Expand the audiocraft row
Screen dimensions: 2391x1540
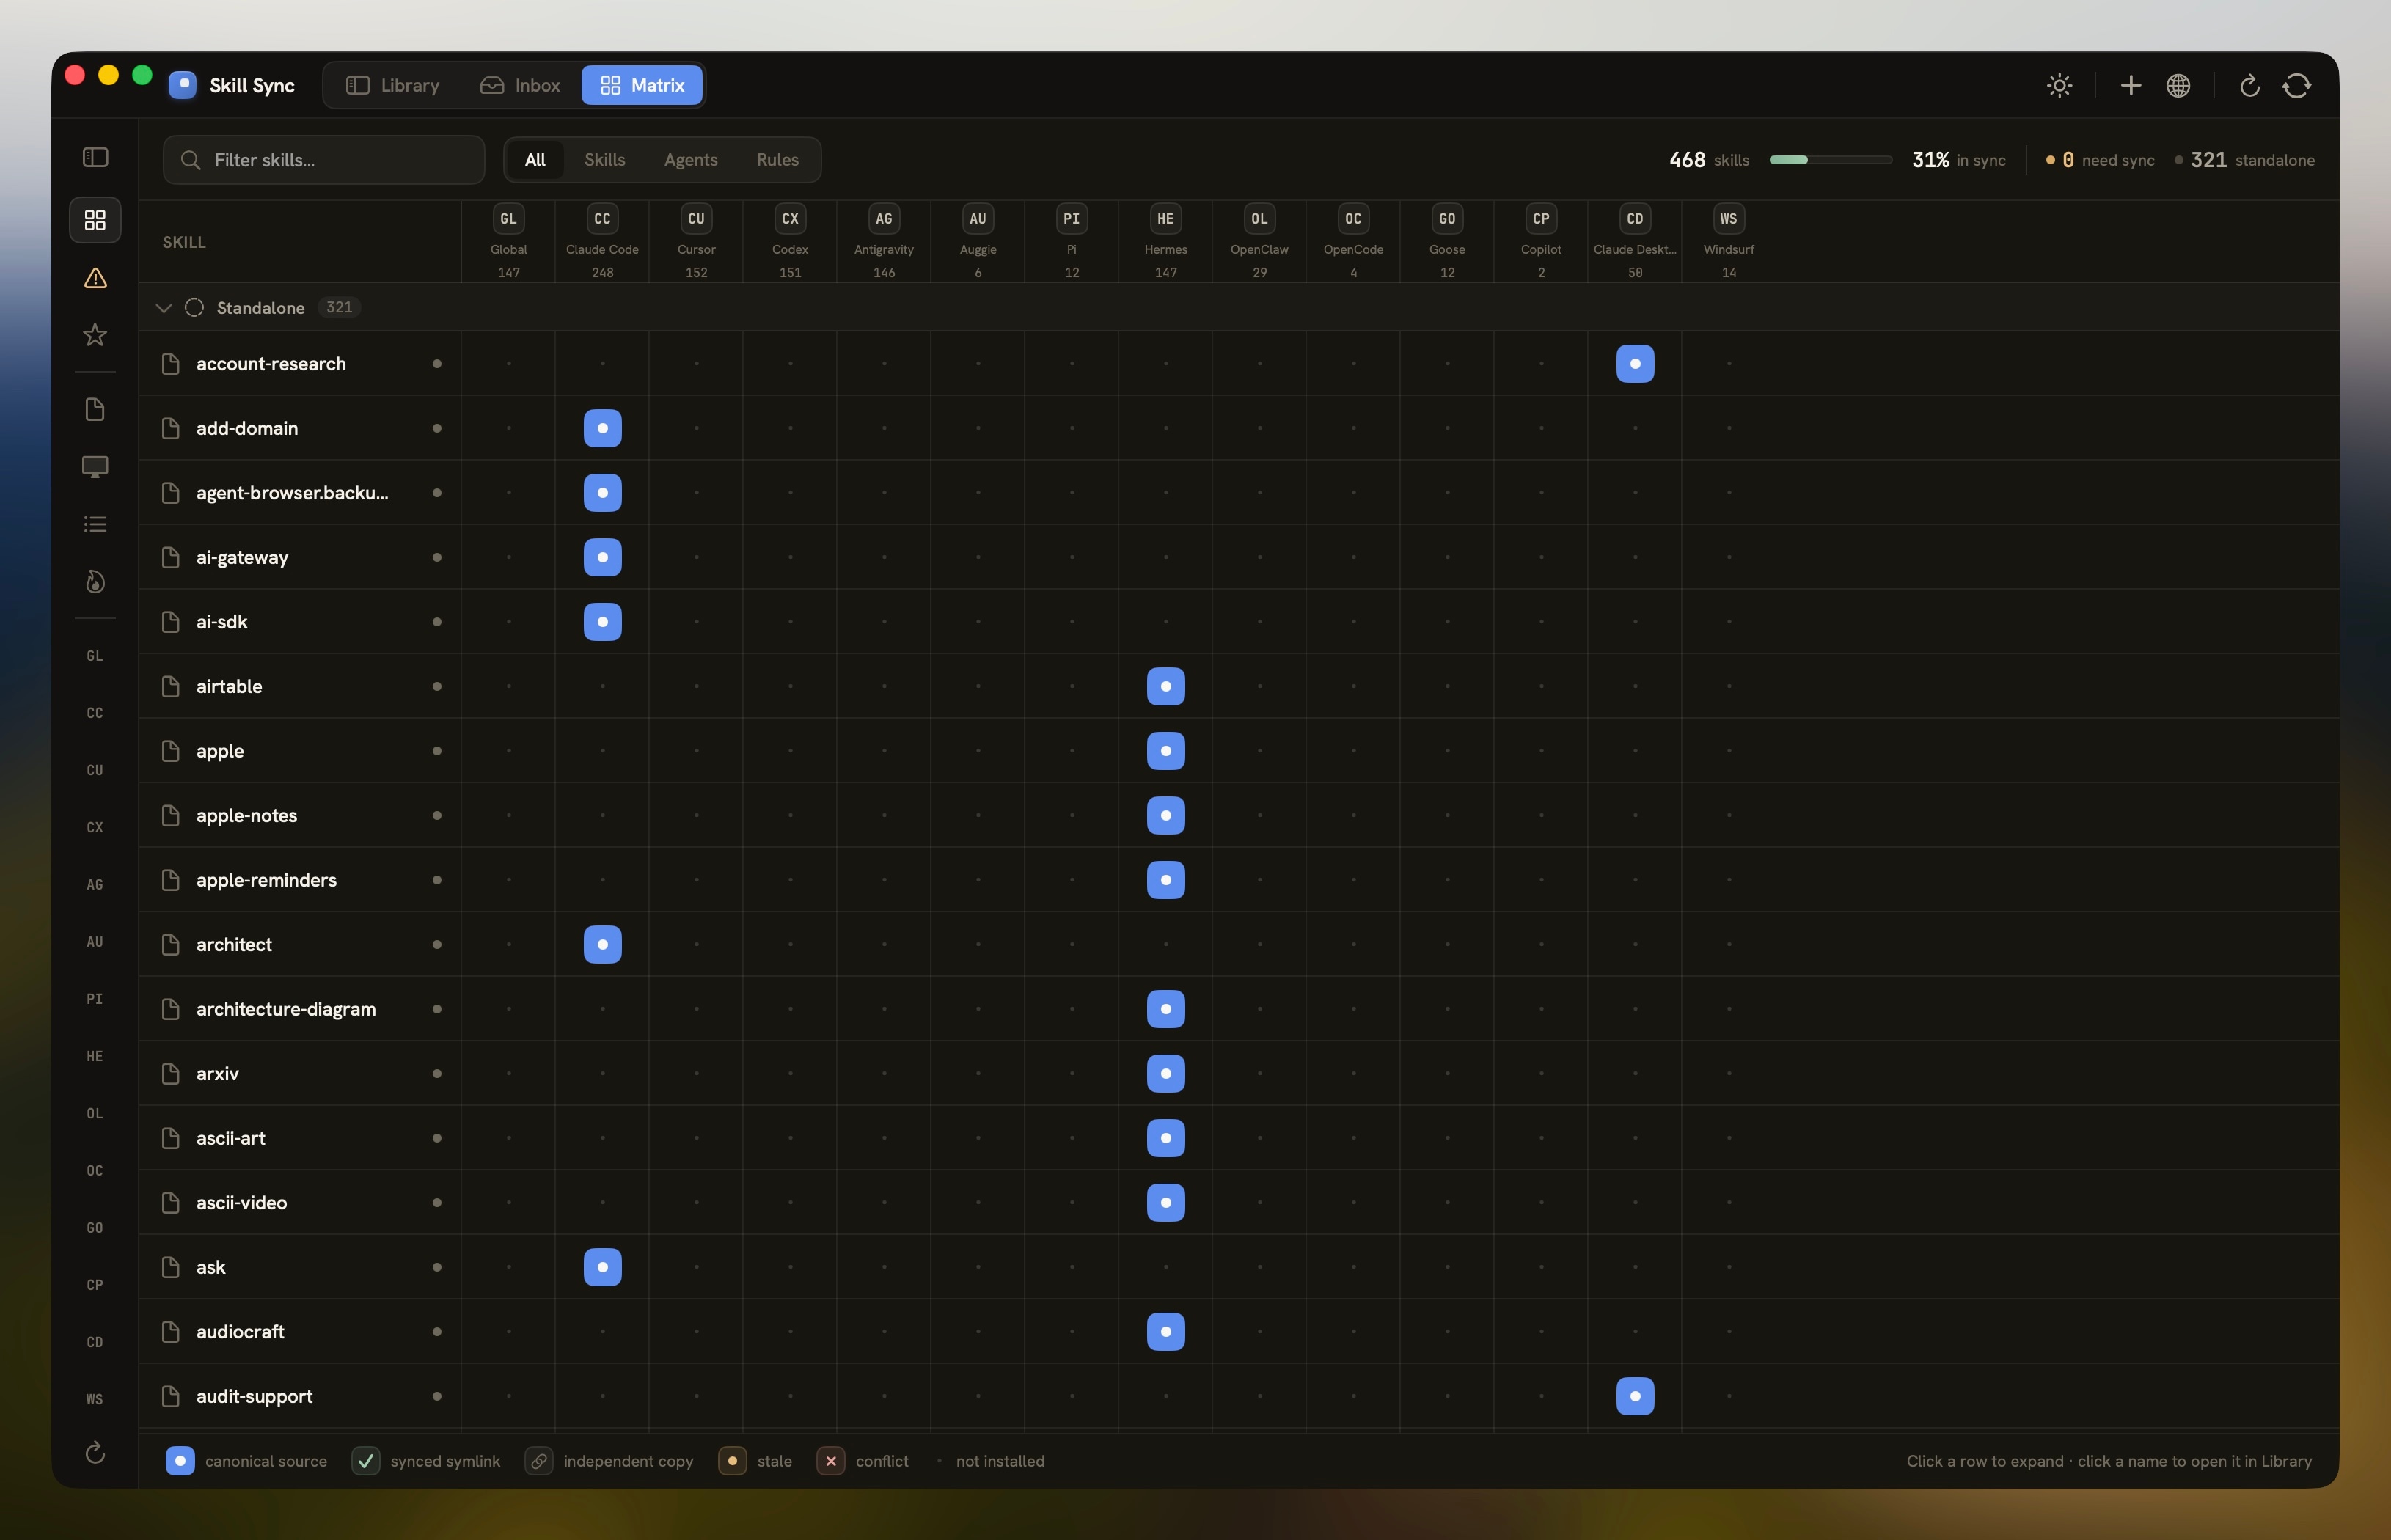tap(1238, 1331)
